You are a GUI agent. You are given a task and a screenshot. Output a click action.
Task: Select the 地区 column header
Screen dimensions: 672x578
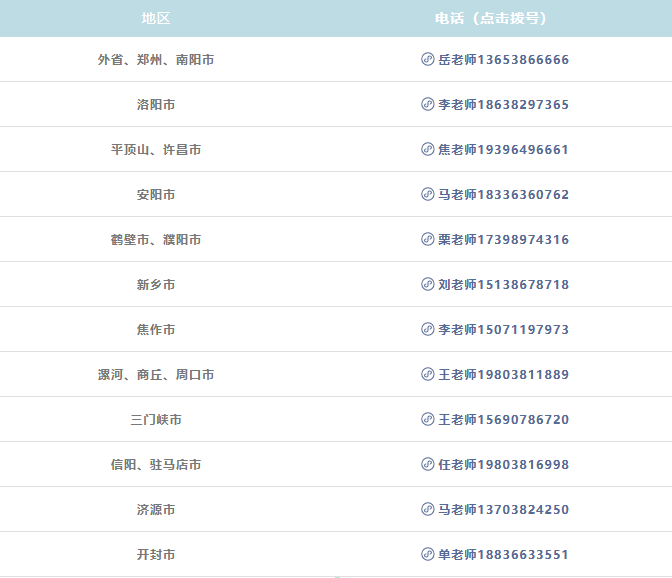coord(156,18)
